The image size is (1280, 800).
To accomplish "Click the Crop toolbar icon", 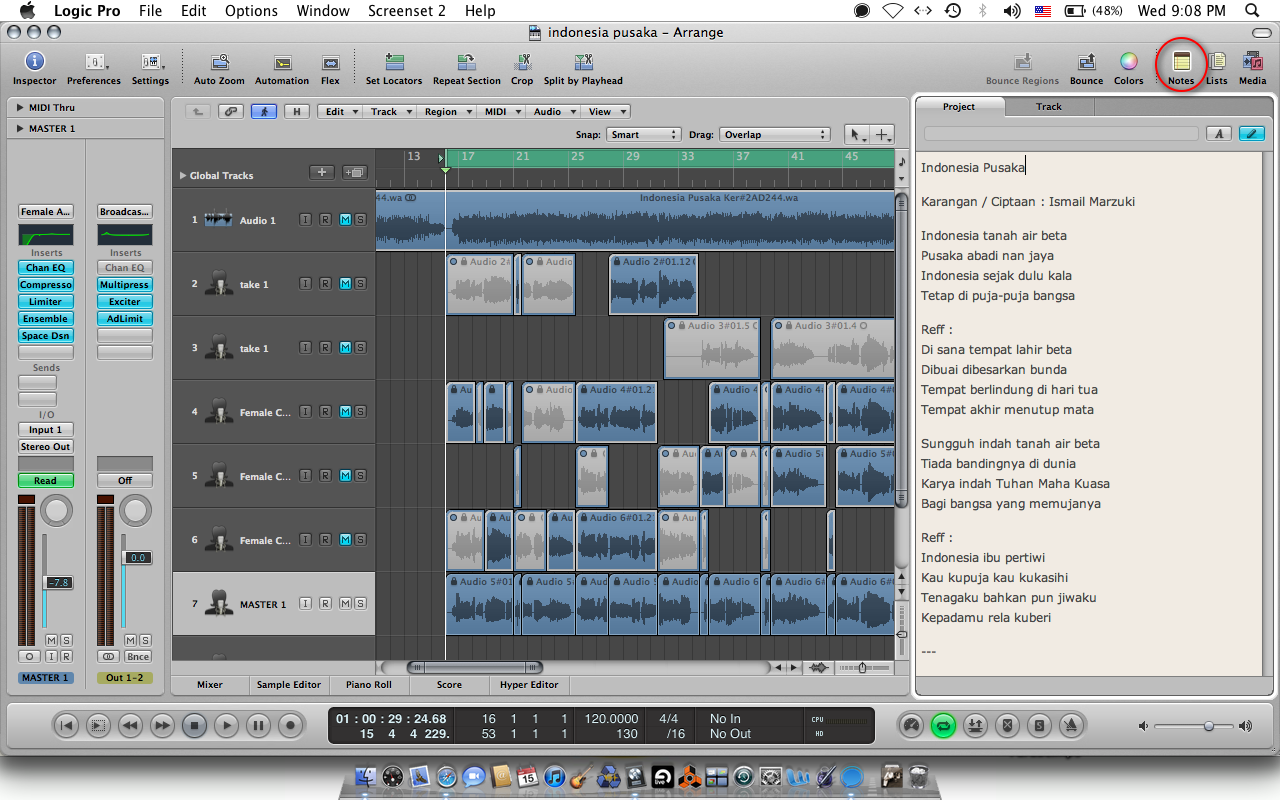I will coord(522,62).
